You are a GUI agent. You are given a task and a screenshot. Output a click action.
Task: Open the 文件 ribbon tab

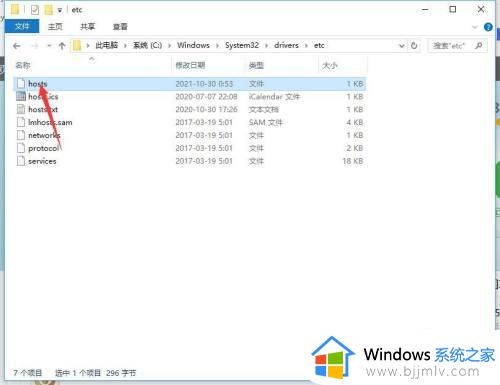click(22, 26)
